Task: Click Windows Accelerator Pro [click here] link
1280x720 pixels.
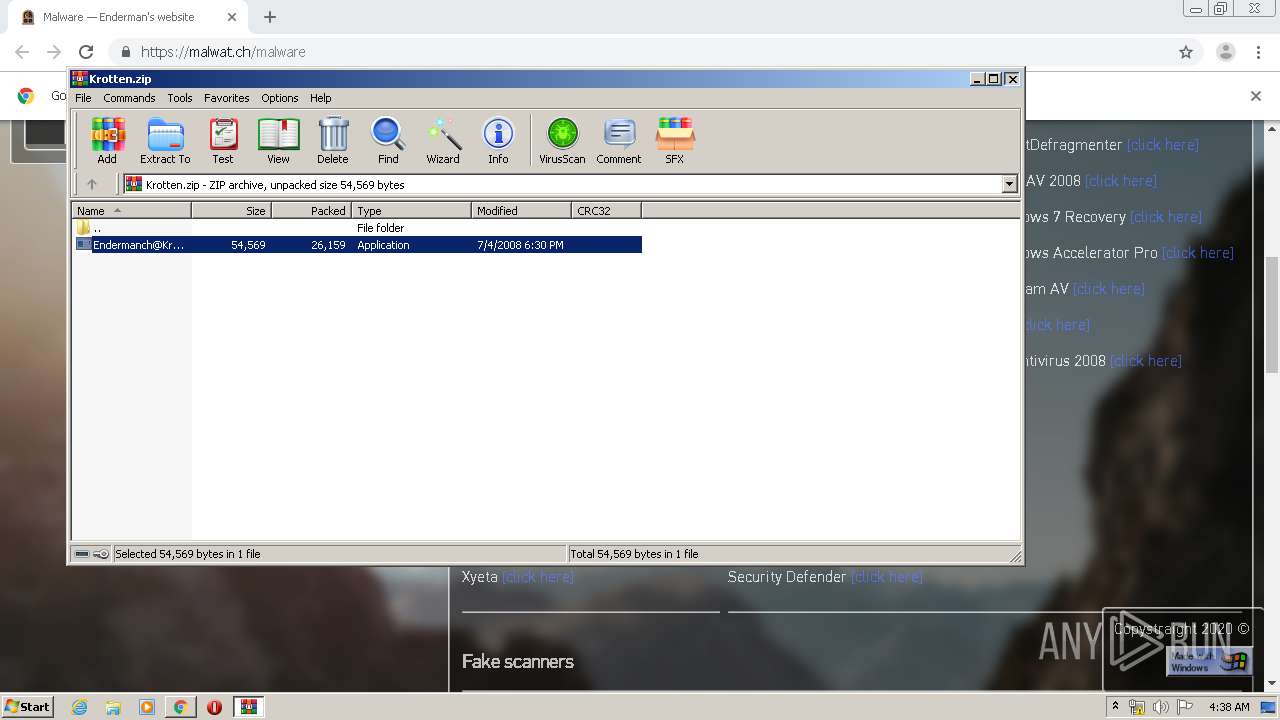Action: pyautogui.click(x=1197, y=253)
